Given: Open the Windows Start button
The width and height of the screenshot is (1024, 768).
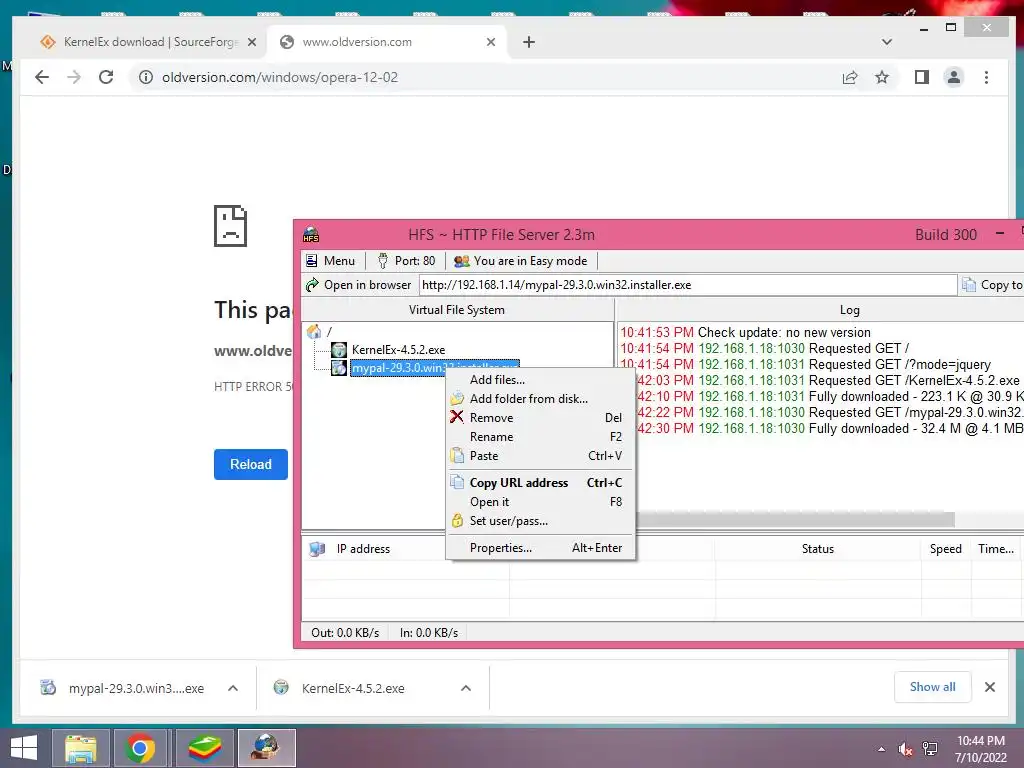Looking at the screenshot, I should (24, 748).
